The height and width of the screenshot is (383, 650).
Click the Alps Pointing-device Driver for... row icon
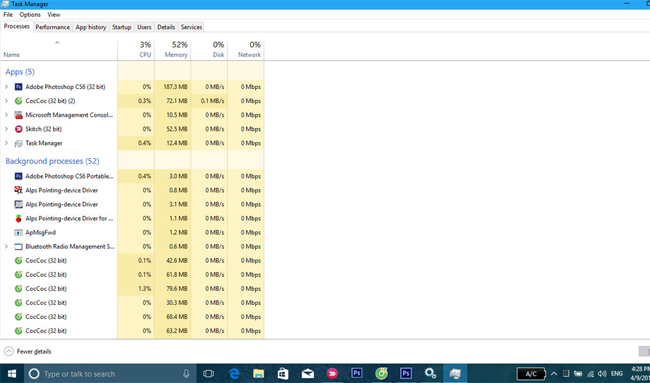18,218
